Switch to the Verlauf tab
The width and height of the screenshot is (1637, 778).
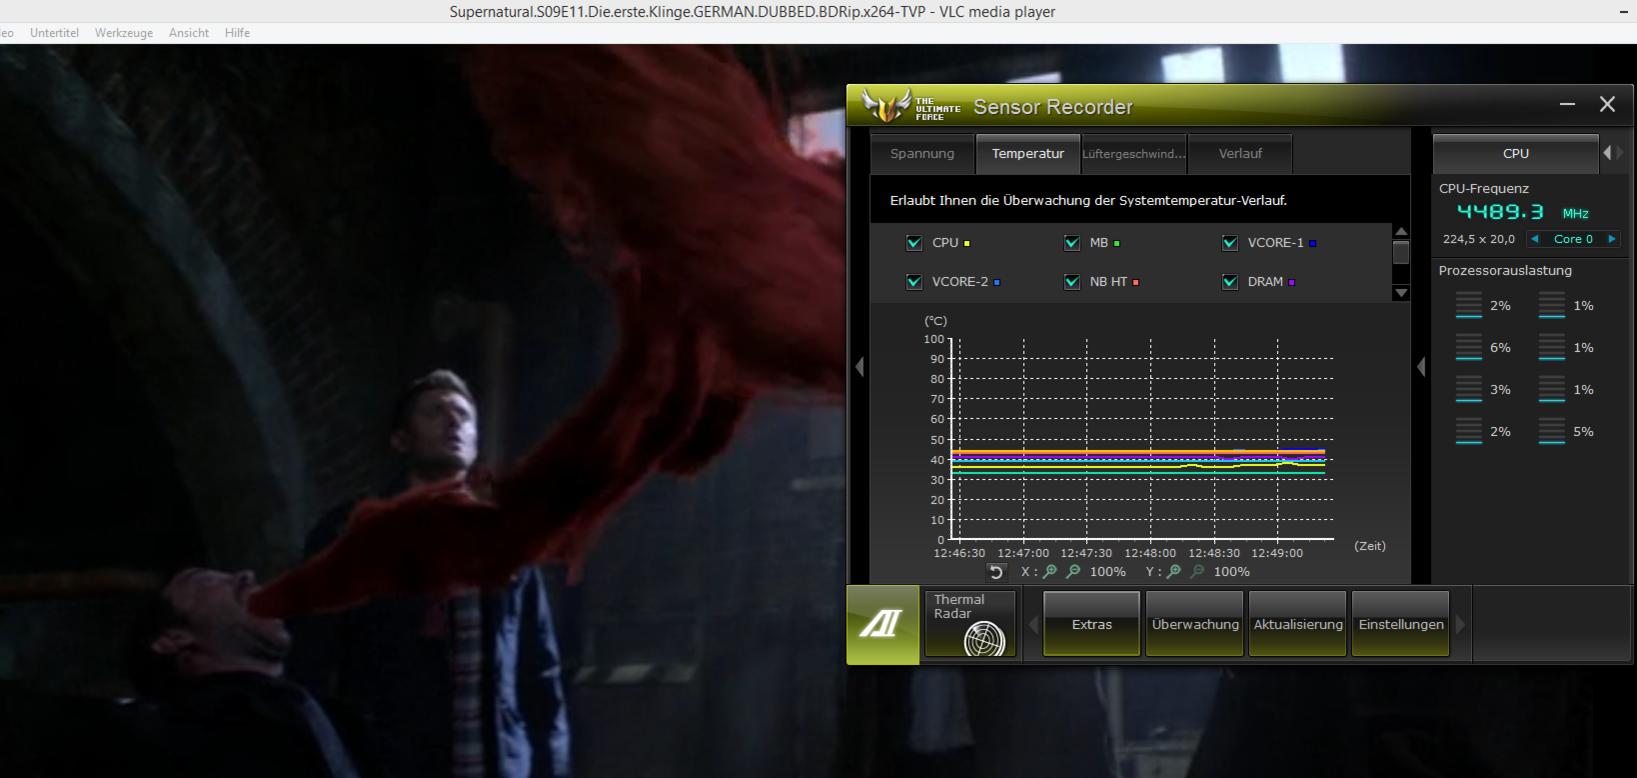1240,154
